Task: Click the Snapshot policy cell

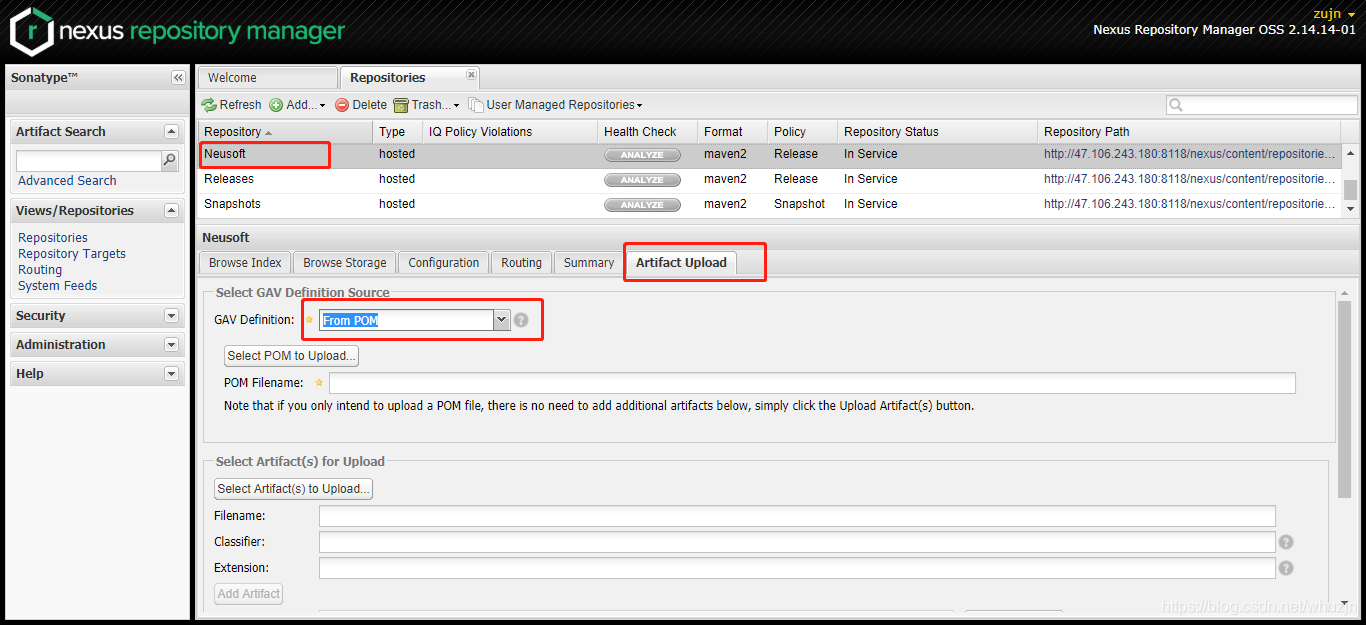Action: click(799, 204)
